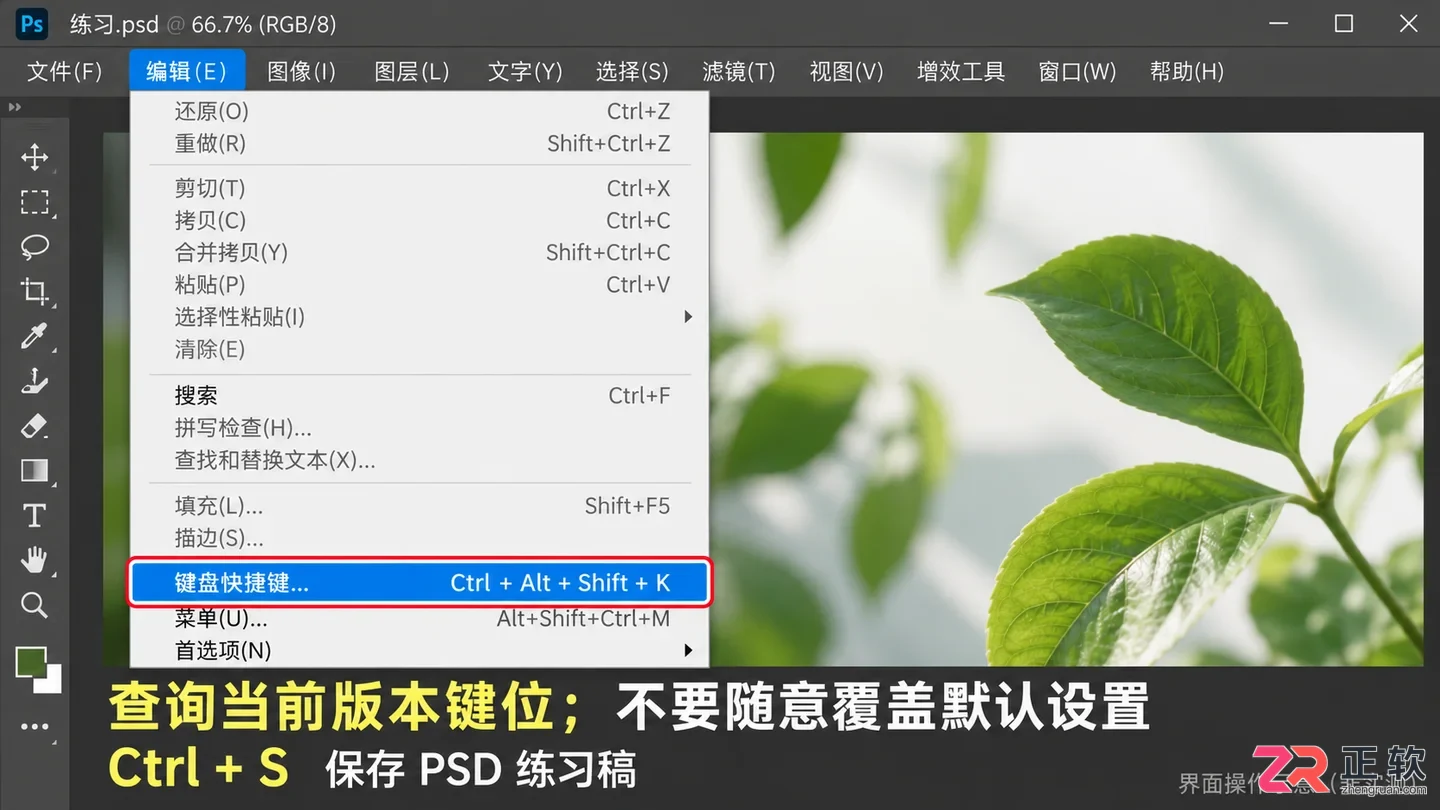Open the 帮助(H) menu

(1187, 72)
